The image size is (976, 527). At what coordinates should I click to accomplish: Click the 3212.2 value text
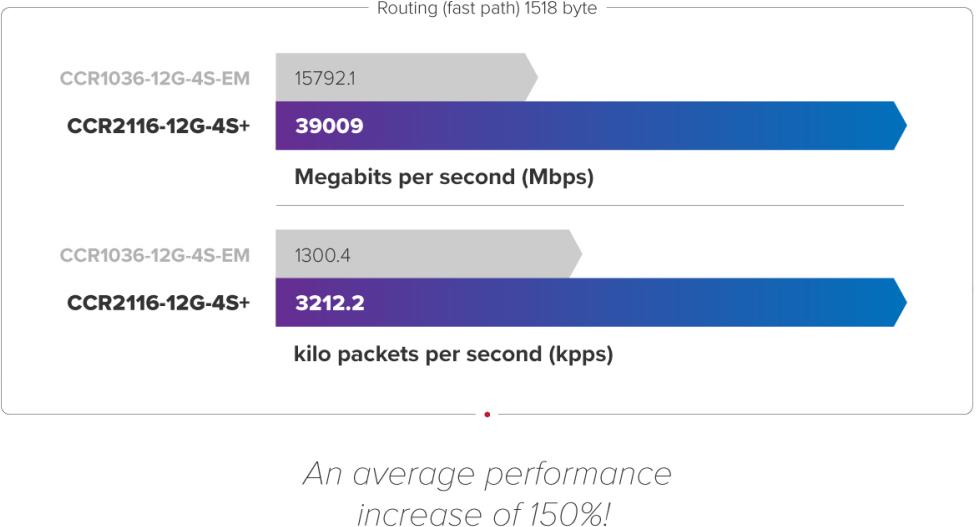(329, 302)
